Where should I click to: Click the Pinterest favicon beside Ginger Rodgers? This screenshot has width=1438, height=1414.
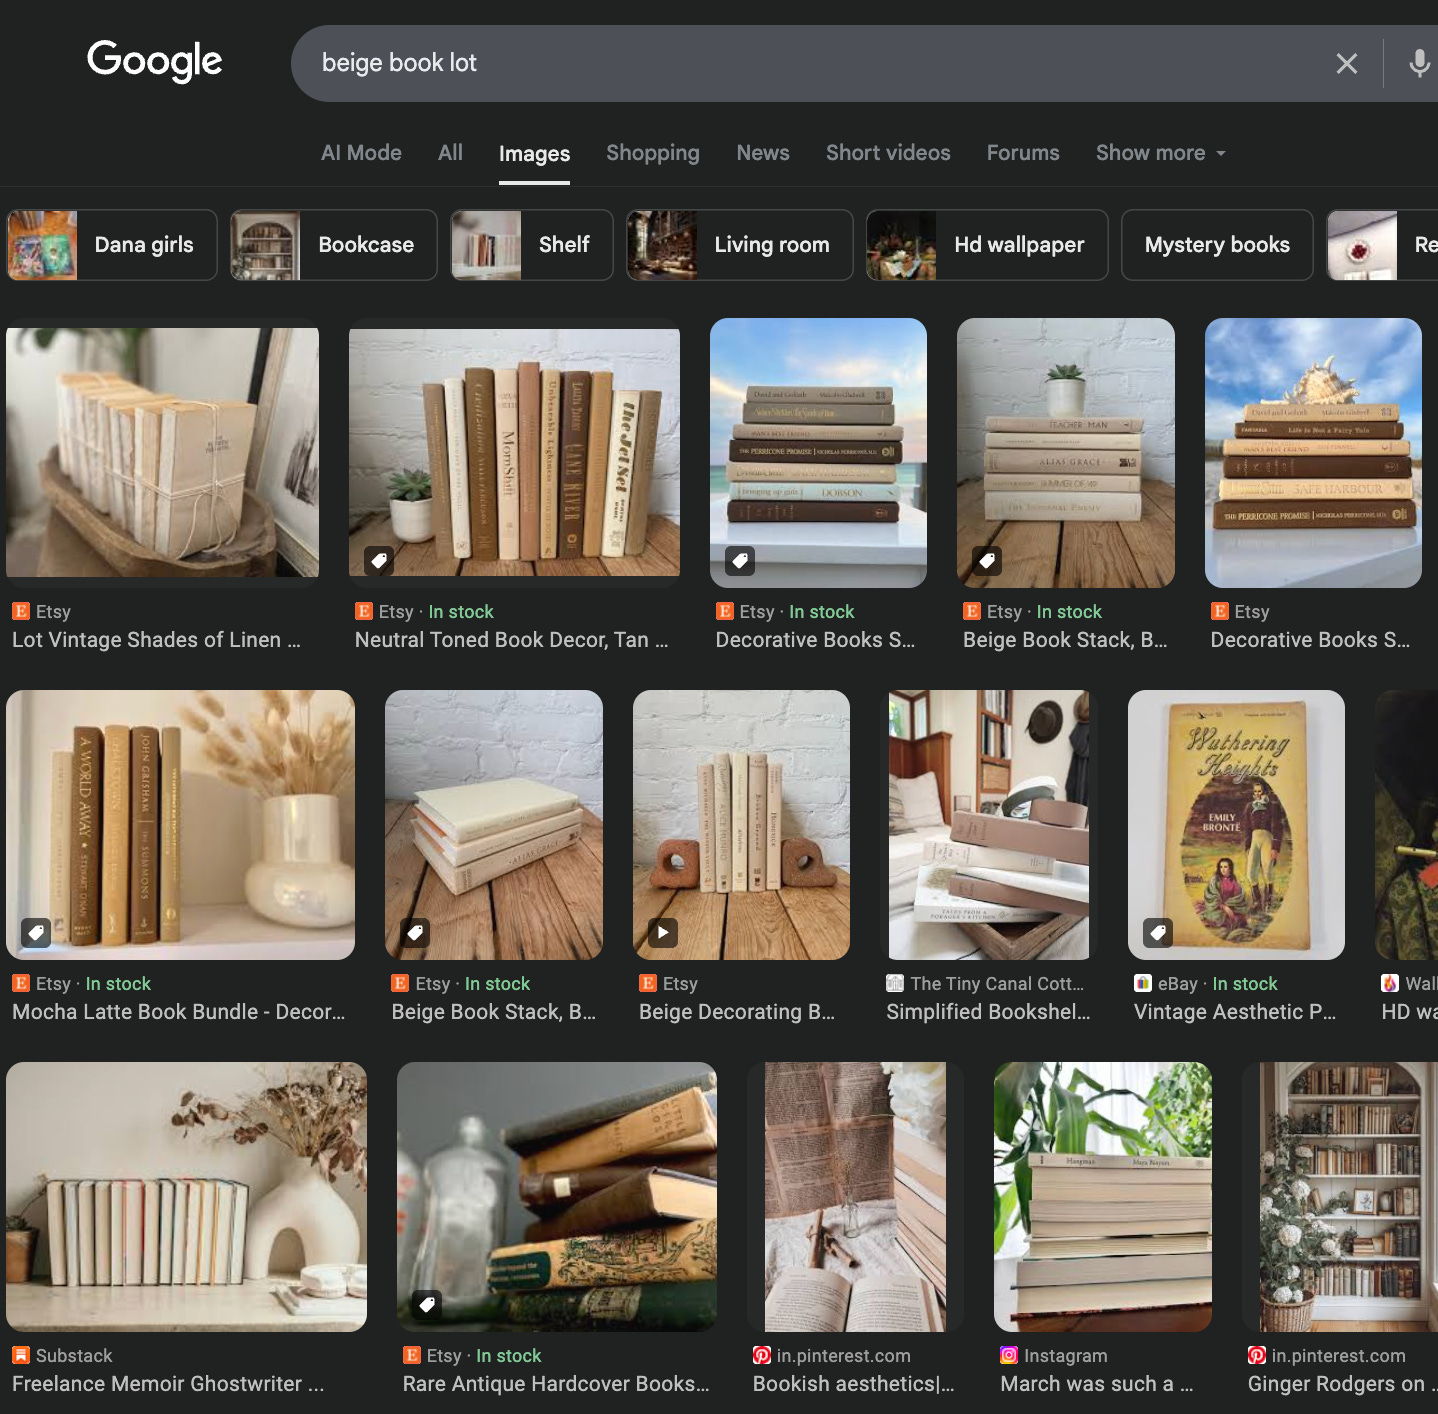point(1257,1355)
